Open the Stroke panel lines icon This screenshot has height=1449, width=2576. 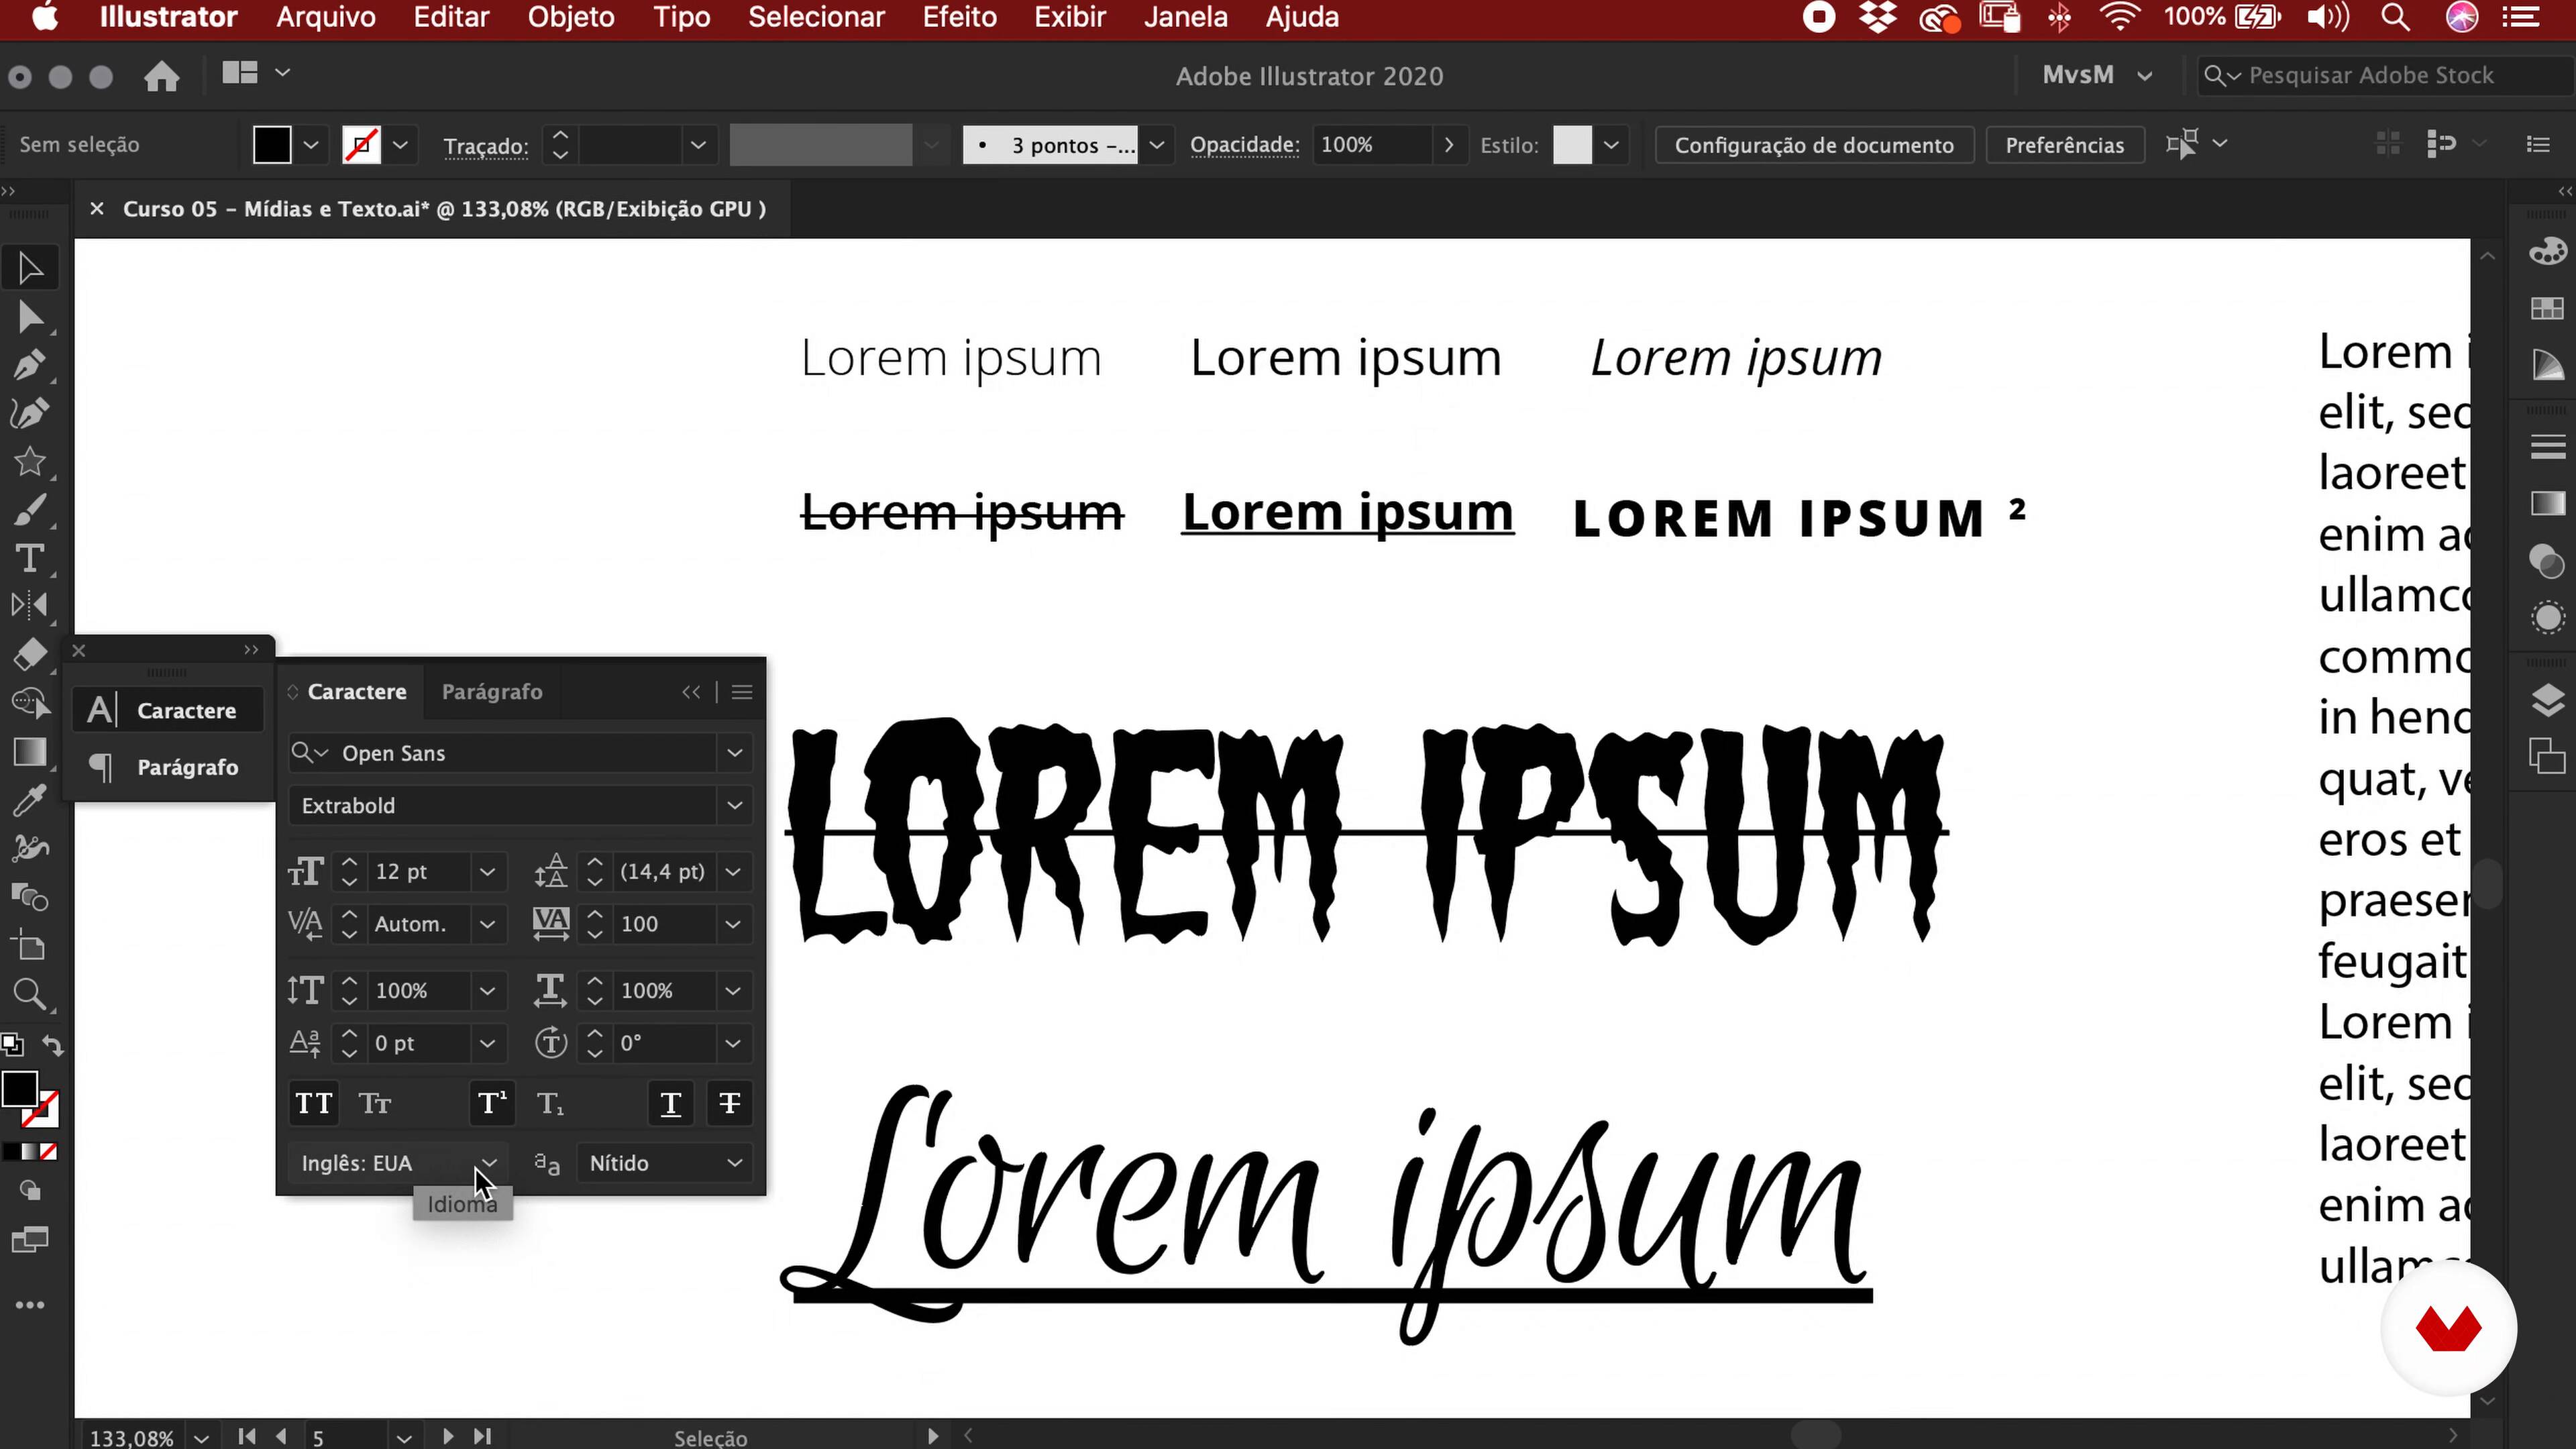[x=2547, y=447]
